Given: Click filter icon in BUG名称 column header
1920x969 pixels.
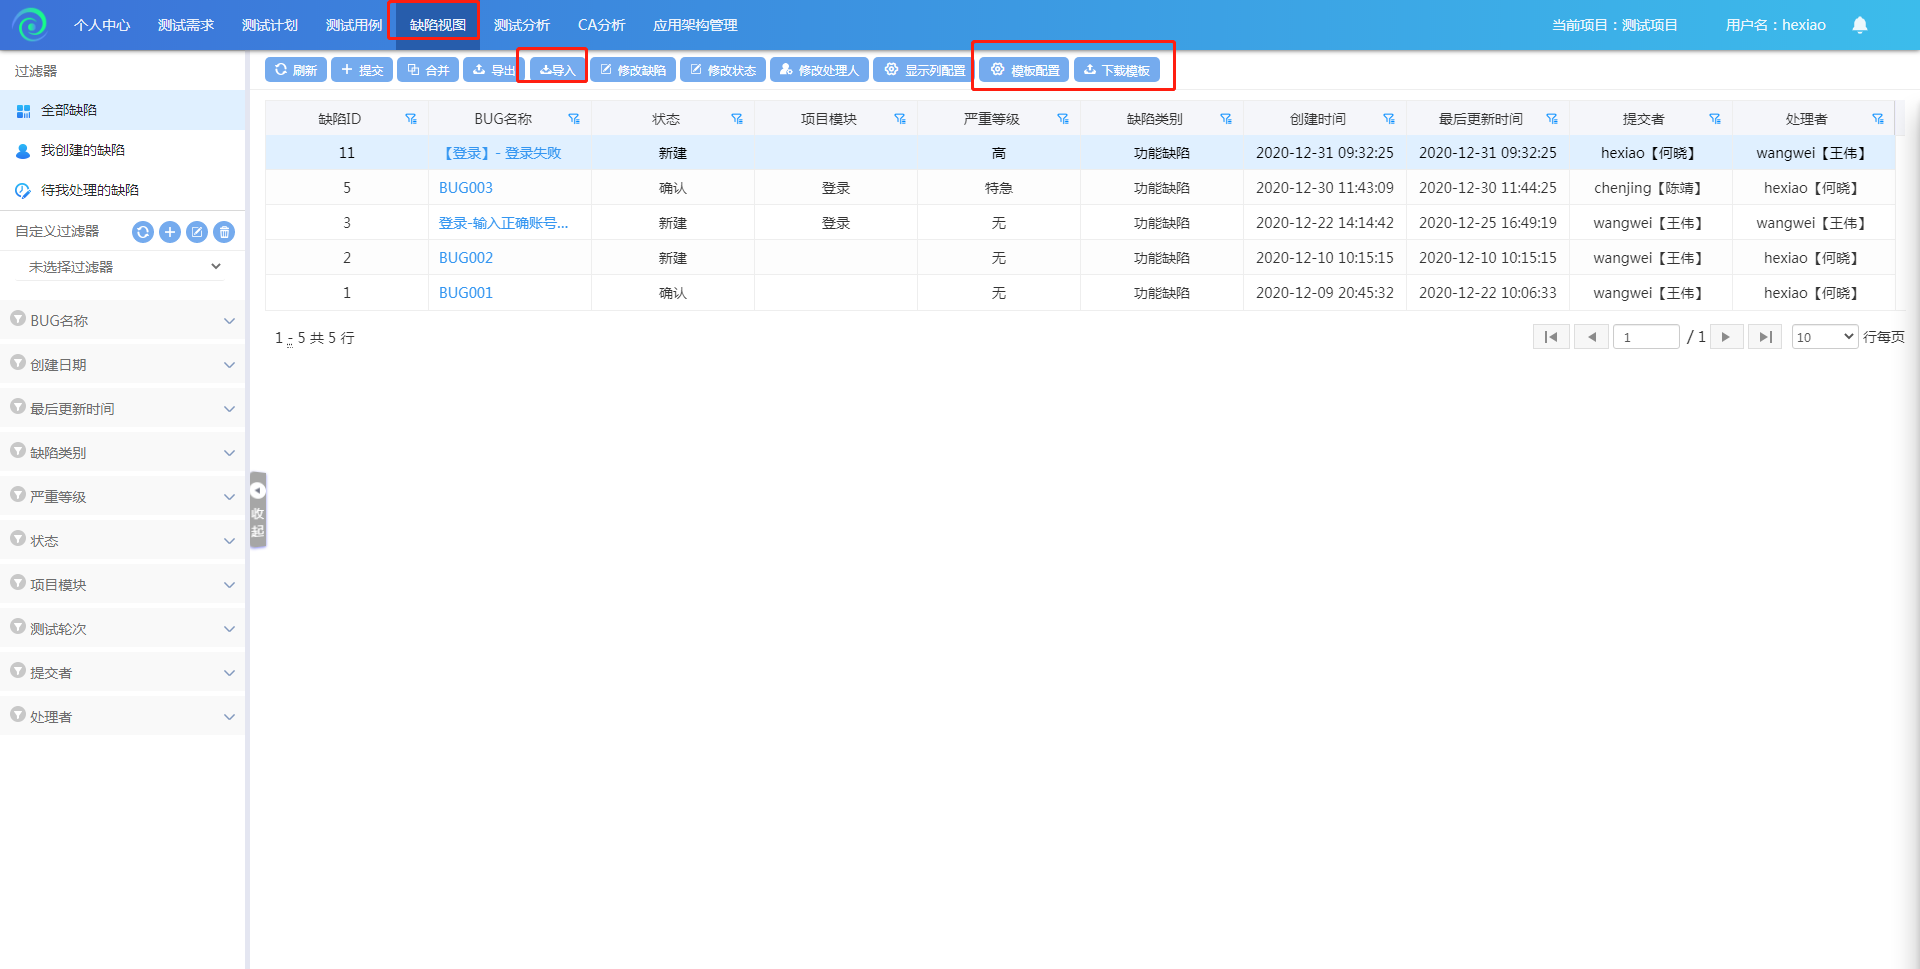Looking at the screenshot, I should (x=574, y=119).
